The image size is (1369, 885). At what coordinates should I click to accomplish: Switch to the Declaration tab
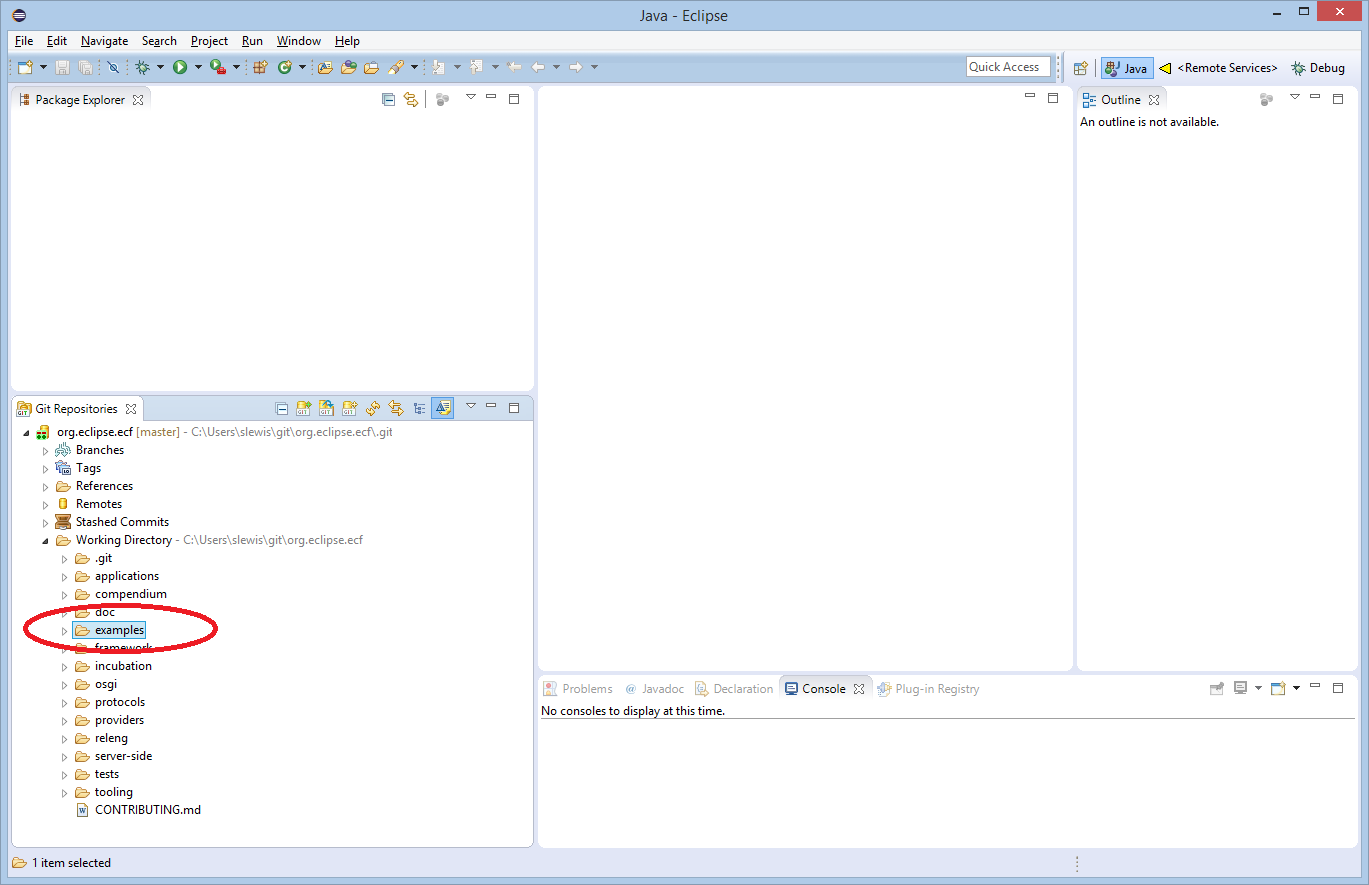click(734, 689)
